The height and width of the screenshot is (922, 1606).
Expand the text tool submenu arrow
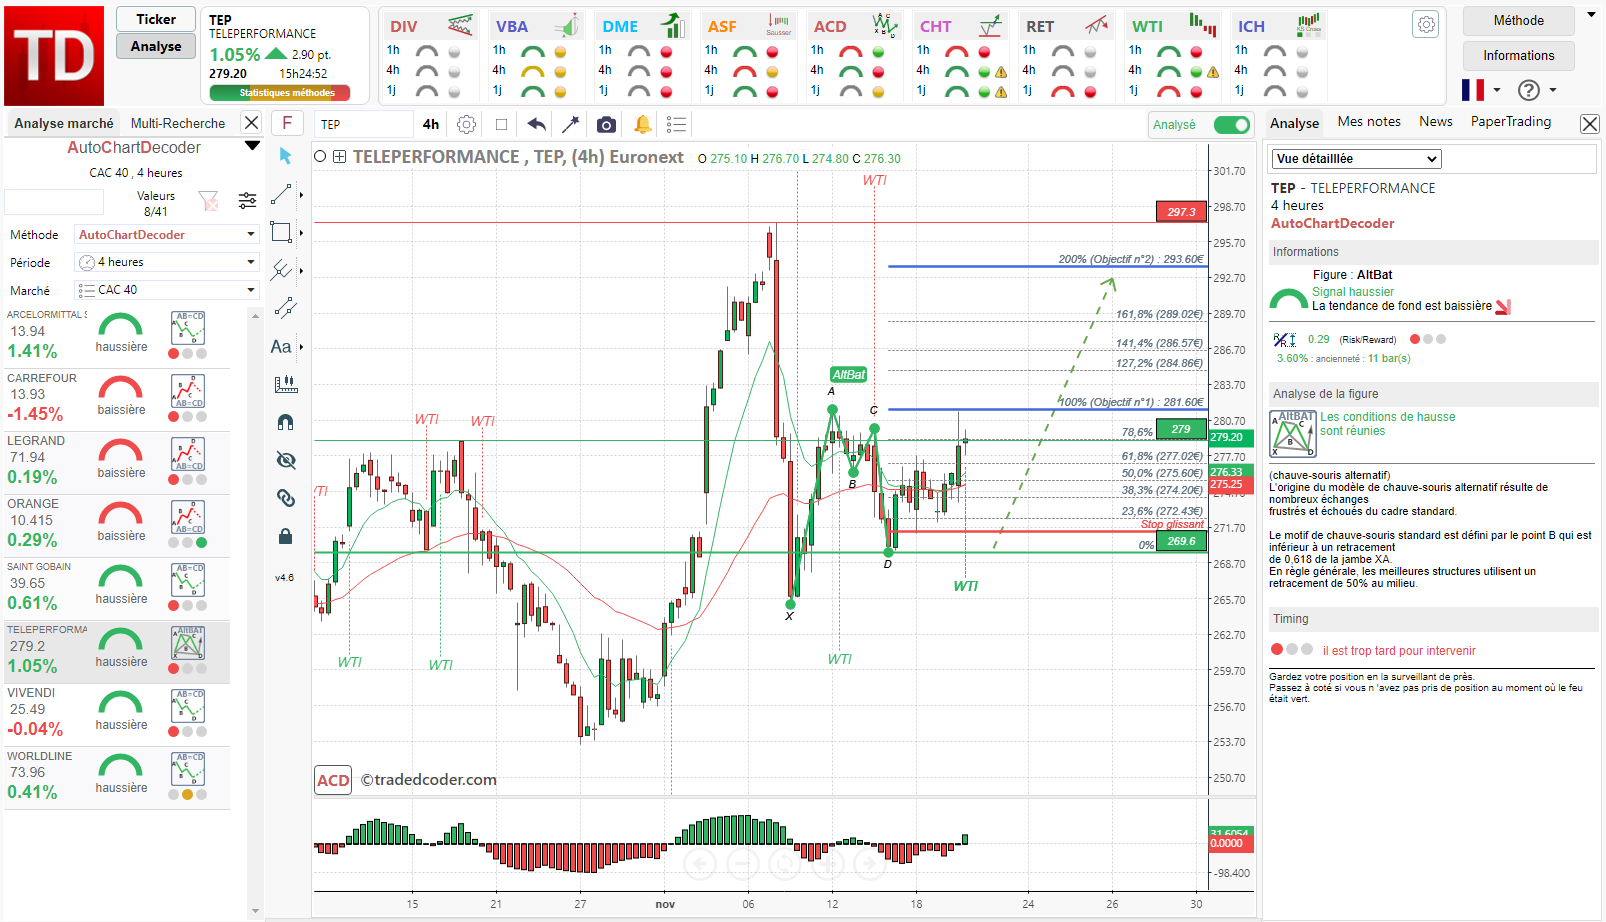301,347
